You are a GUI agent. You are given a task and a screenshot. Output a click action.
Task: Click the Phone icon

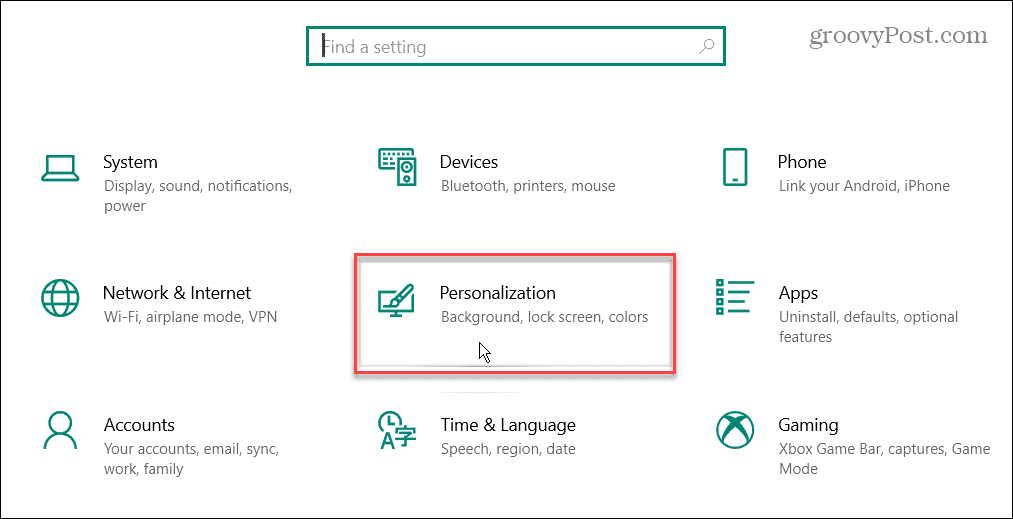(x=735, y=167)
